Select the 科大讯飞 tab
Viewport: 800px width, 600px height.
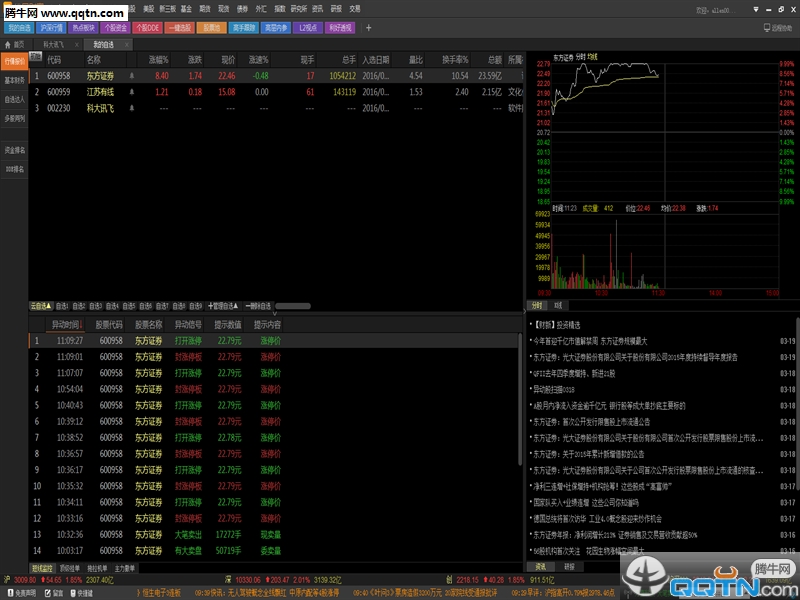point(54,45)
